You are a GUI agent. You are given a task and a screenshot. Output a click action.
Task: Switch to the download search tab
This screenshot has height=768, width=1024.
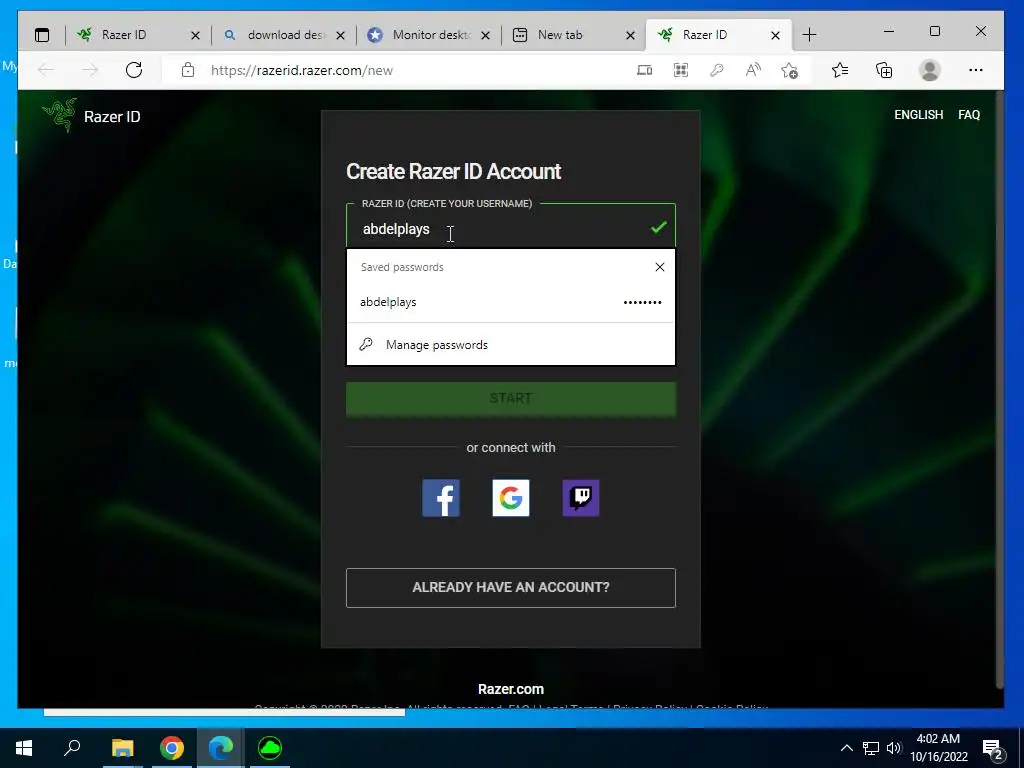284,35
